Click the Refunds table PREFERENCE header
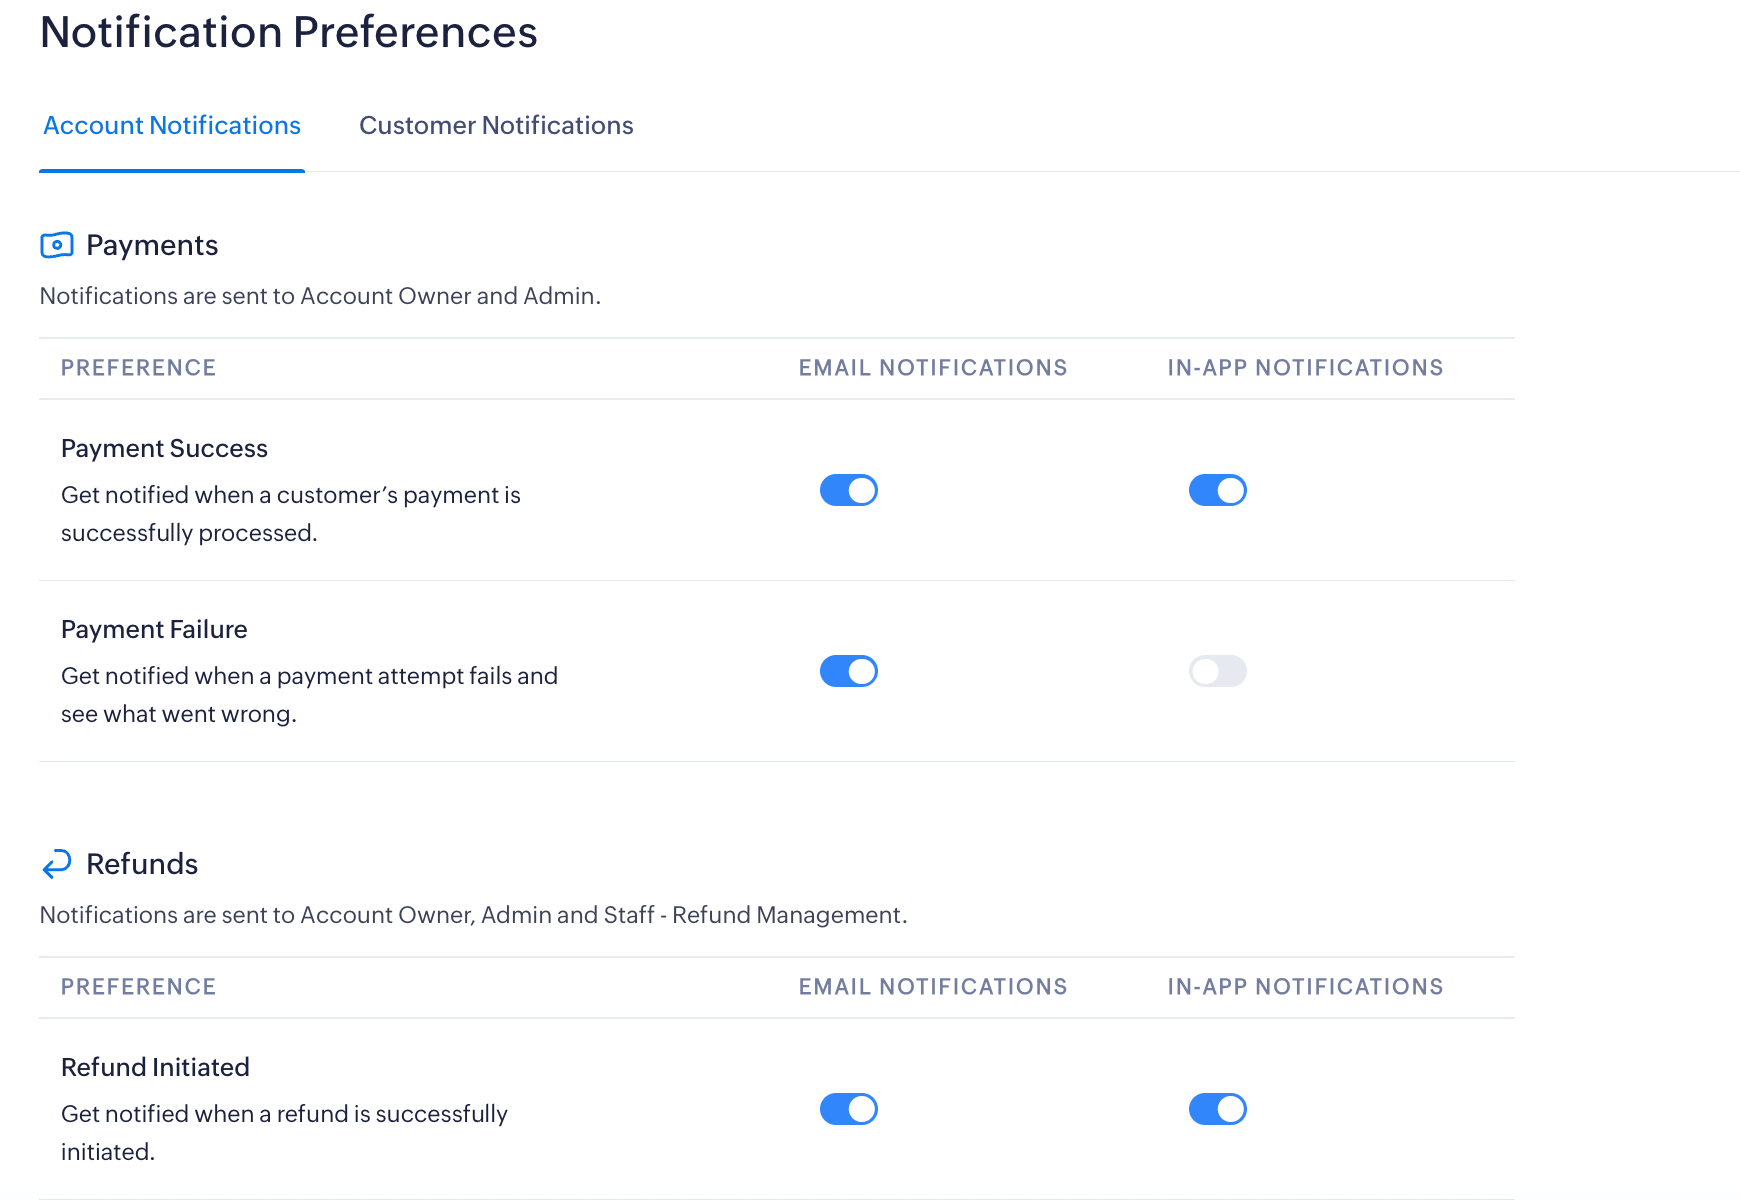Screen dimensions: 1740x1200 tap(138, 987)
